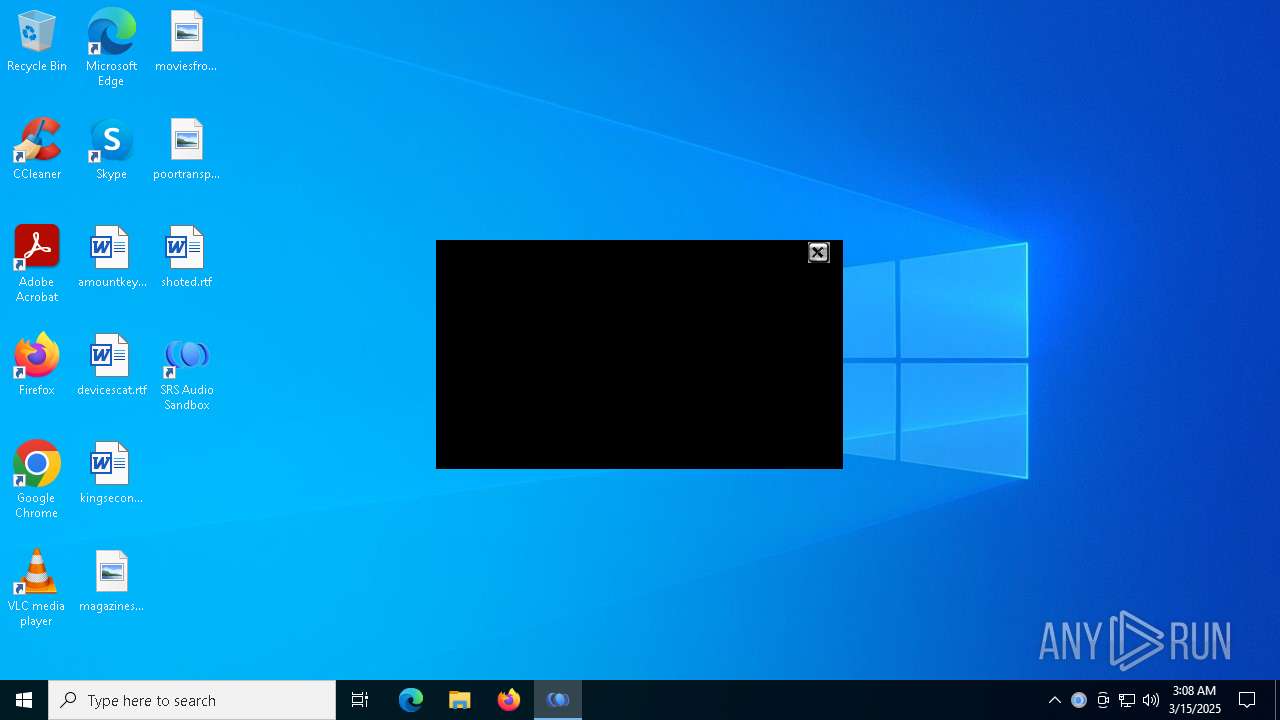Image resolution: width=1280 pixels, height=720 pixels.
Task: Select devicescat.rtf document icon
Action: [x=111, y=366]
